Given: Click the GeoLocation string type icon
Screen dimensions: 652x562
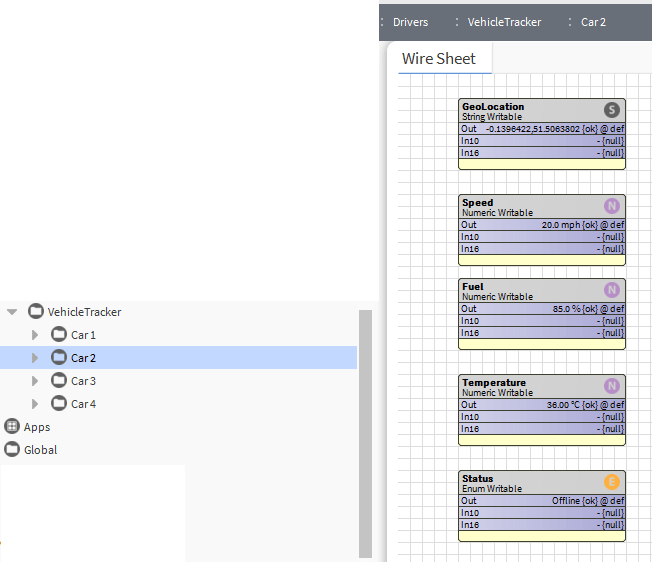Looking at the screenshot, I should (x=612, y=110).
